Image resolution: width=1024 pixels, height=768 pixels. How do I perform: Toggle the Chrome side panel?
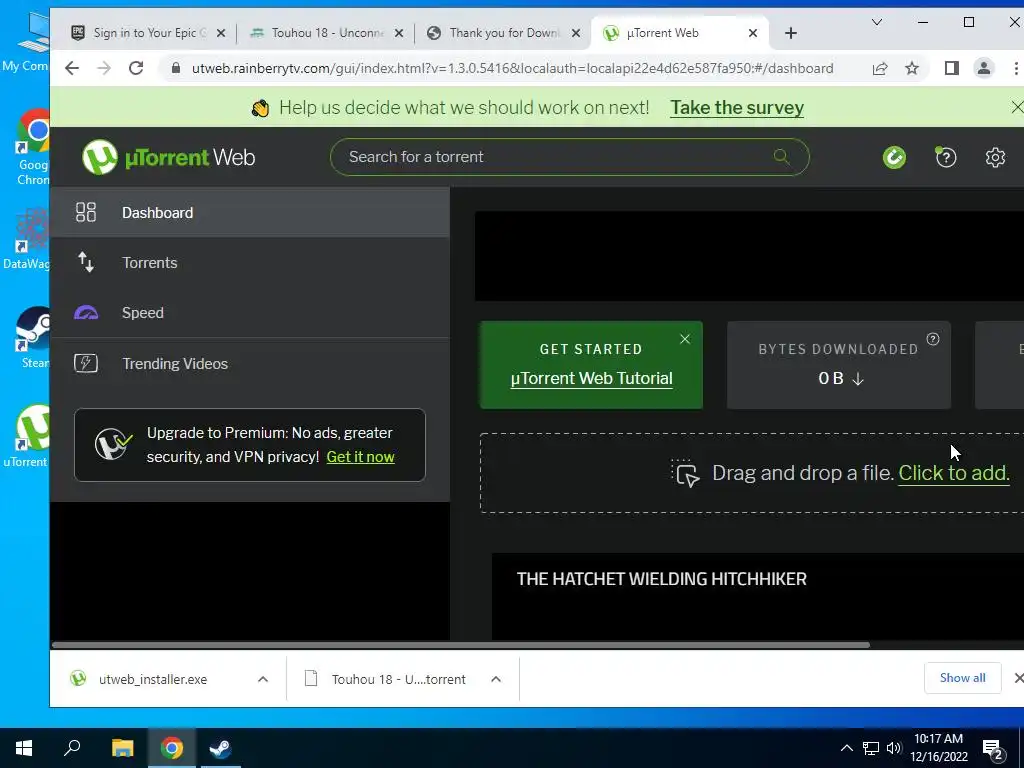pos(952,68)
